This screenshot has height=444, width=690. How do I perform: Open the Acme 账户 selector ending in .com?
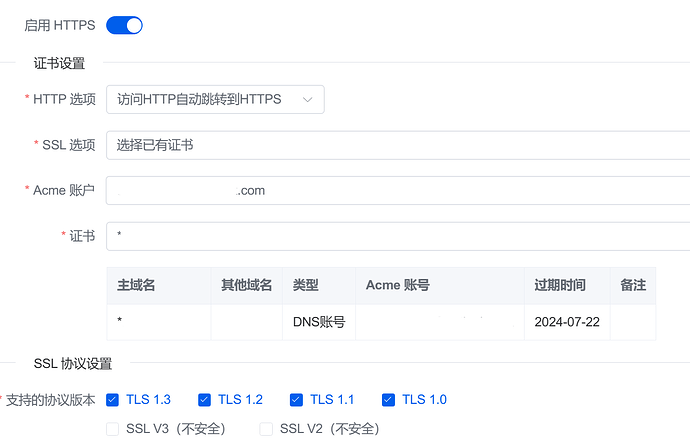[398, 191]
